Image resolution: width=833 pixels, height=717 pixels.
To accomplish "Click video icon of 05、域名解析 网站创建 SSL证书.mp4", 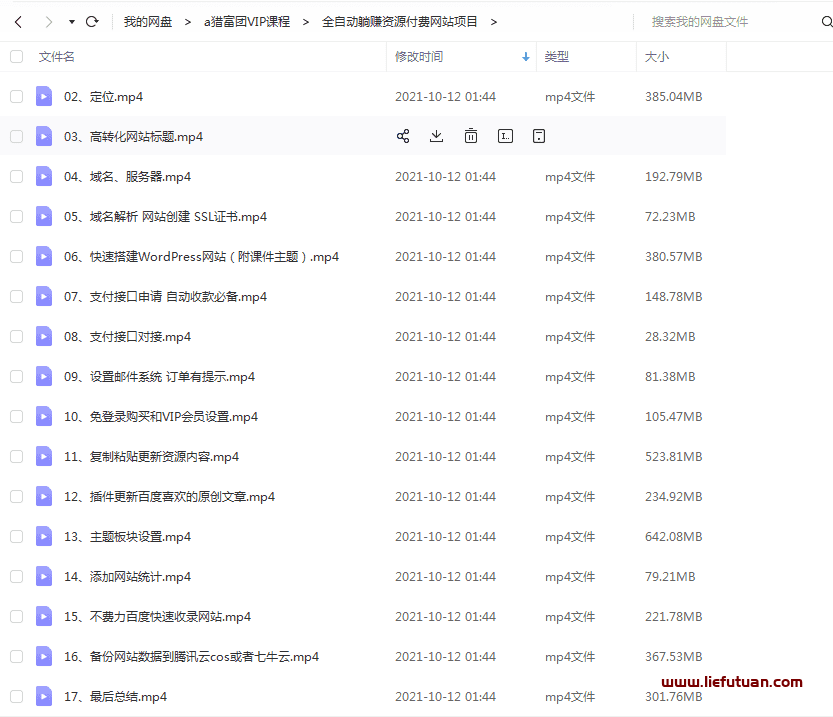I will 44,216.
